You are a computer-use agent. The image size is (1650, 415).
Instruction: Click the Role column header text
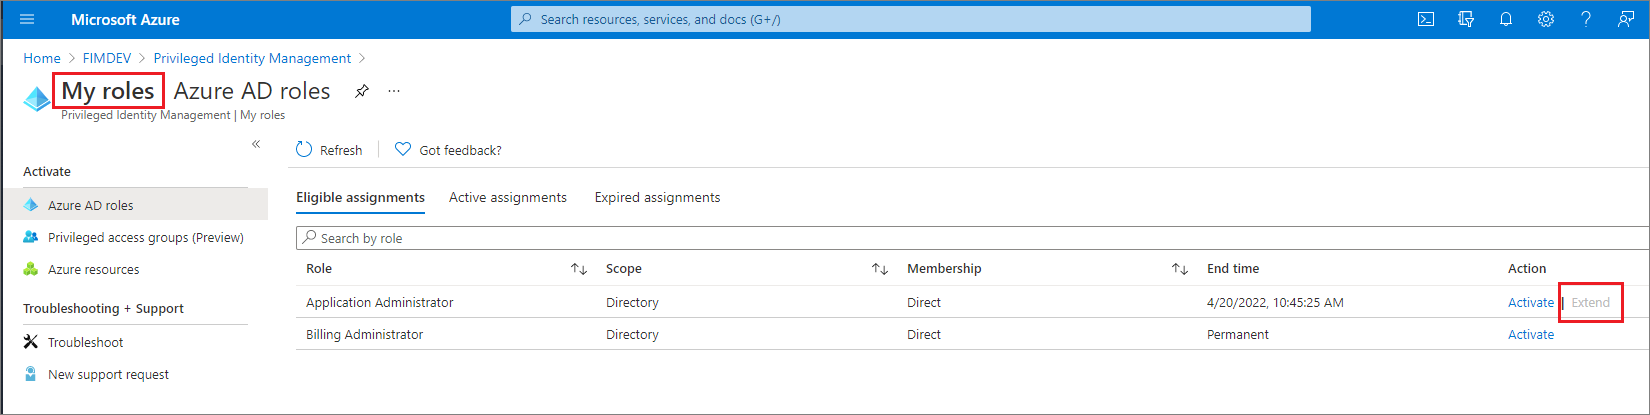point(319,268)
